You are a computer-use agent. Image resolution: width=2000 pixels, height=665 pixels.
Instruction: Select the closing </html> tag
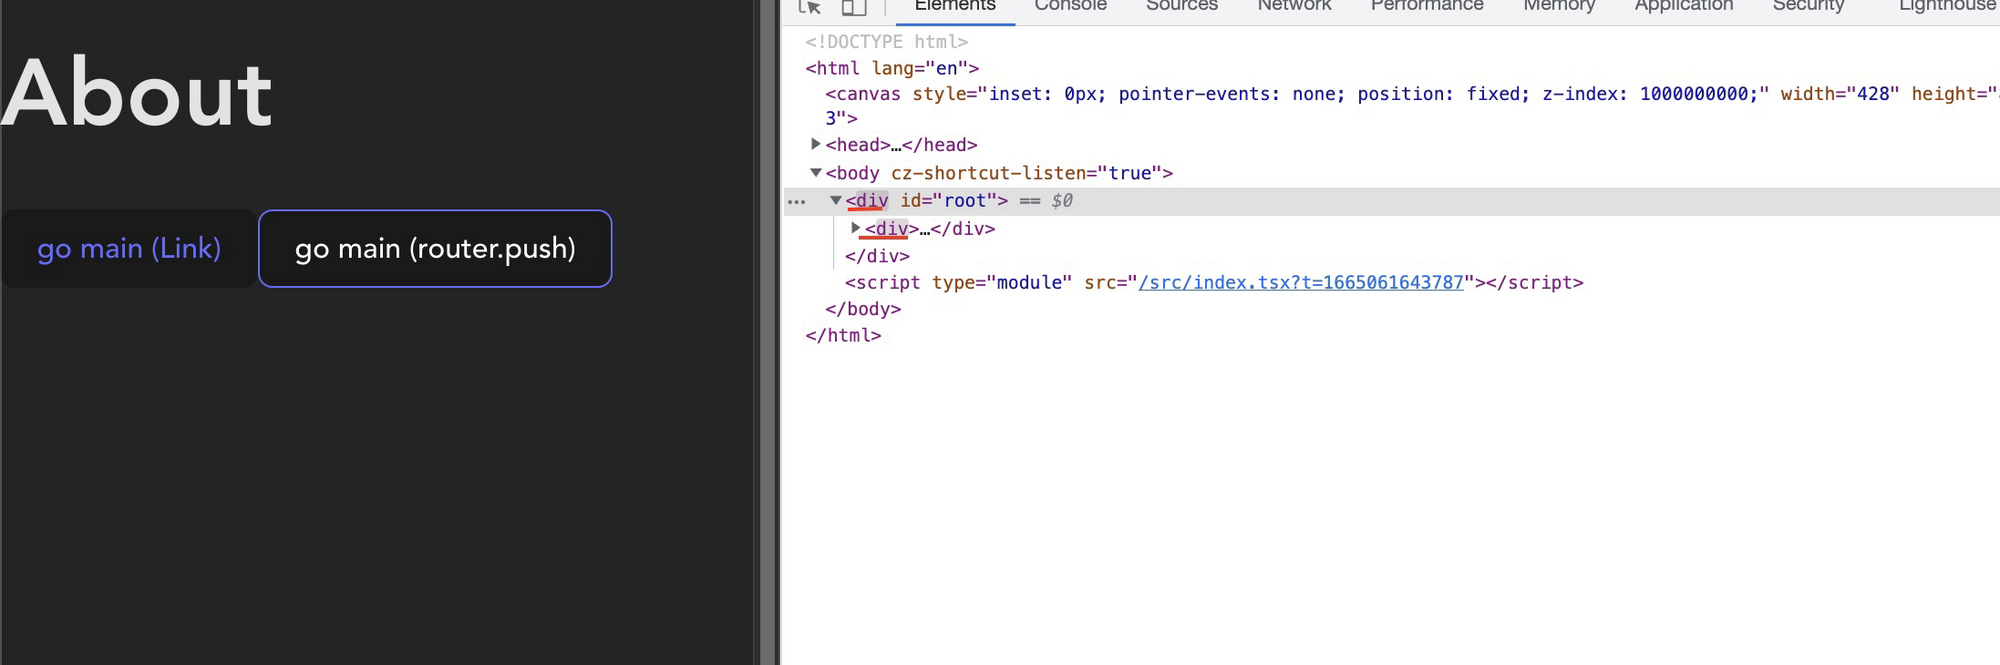click(x=843, y=335)
